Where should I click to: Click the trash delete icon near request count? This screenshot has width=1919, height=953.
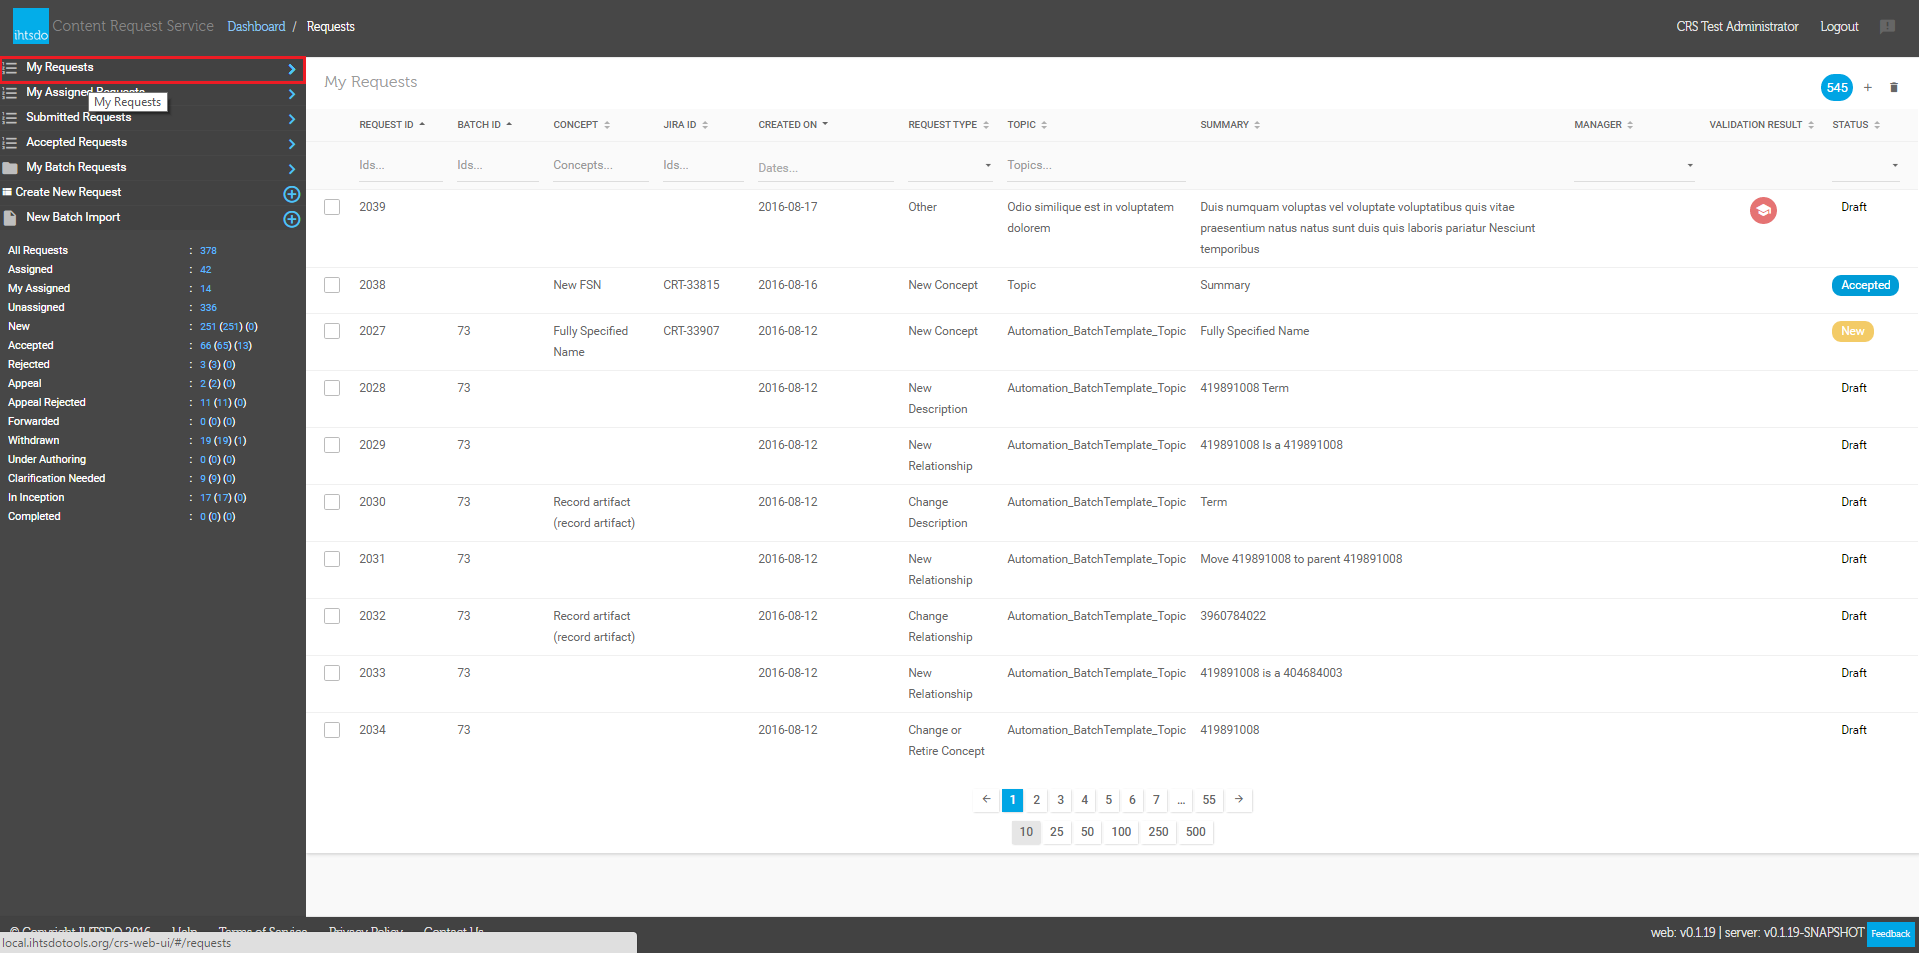tap(1893, 88)
